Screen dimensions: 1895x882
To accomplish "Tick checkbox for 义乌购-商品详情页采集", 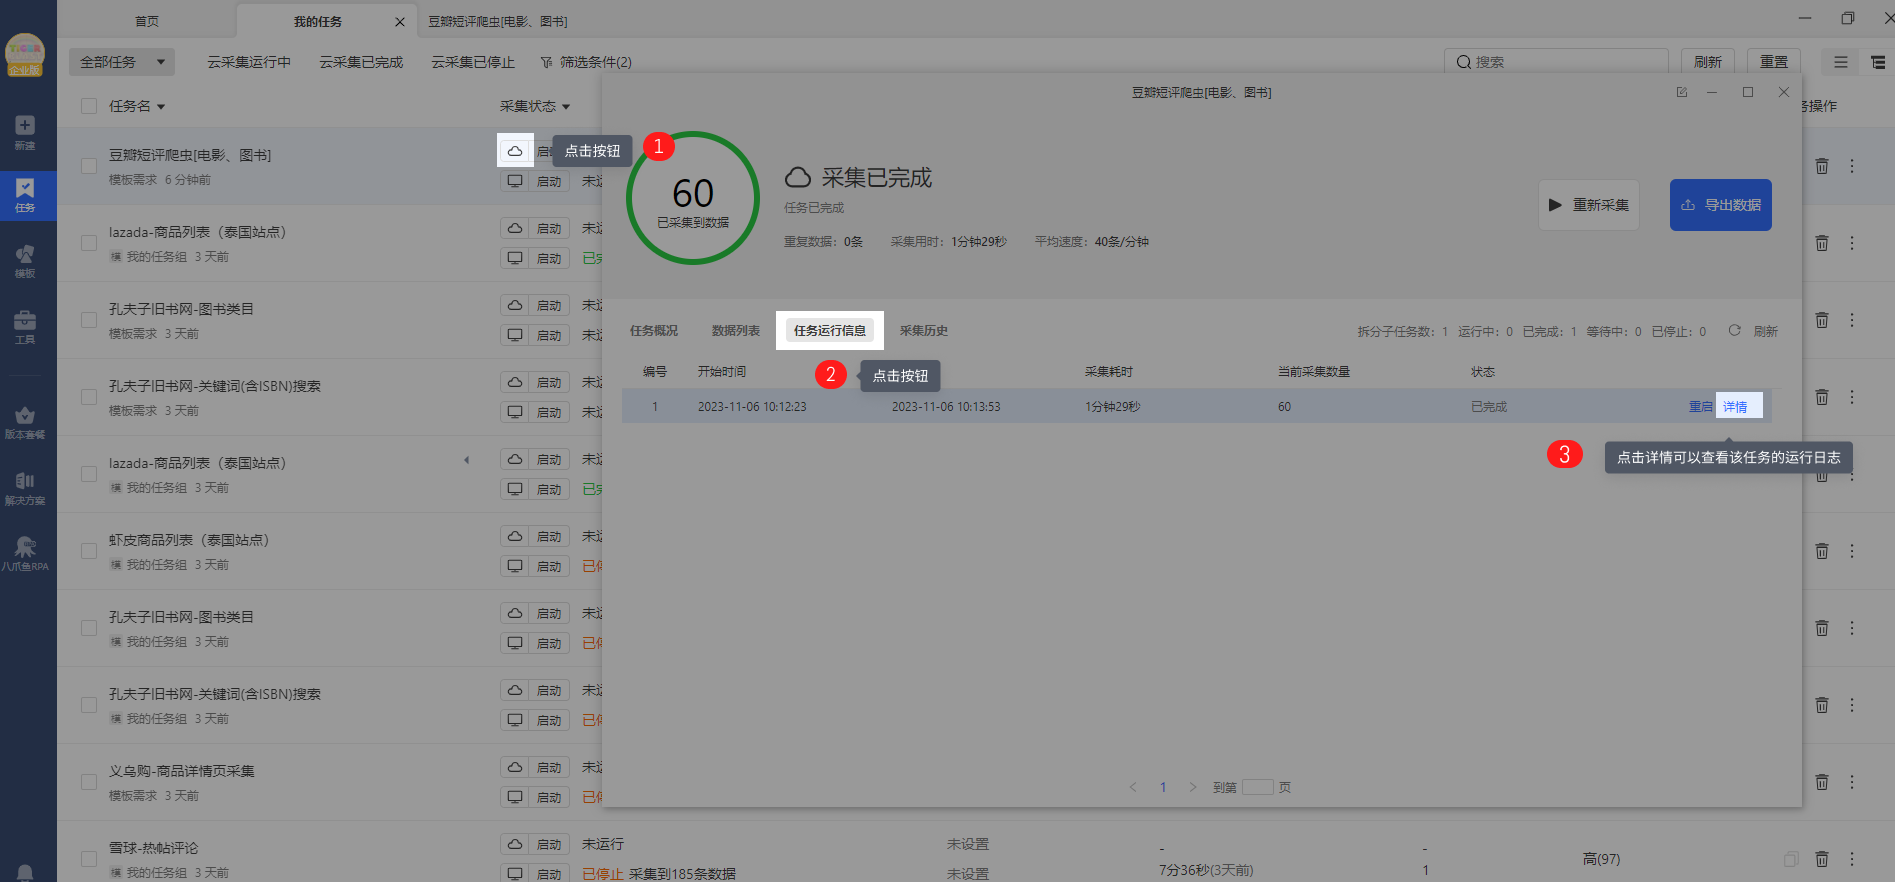I will [89, 782].
